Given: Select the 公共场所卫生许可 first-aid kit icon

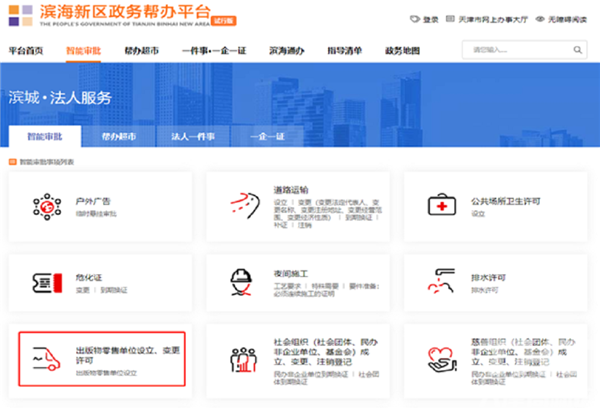Looking at the screenshot, I should click(442, 205).
